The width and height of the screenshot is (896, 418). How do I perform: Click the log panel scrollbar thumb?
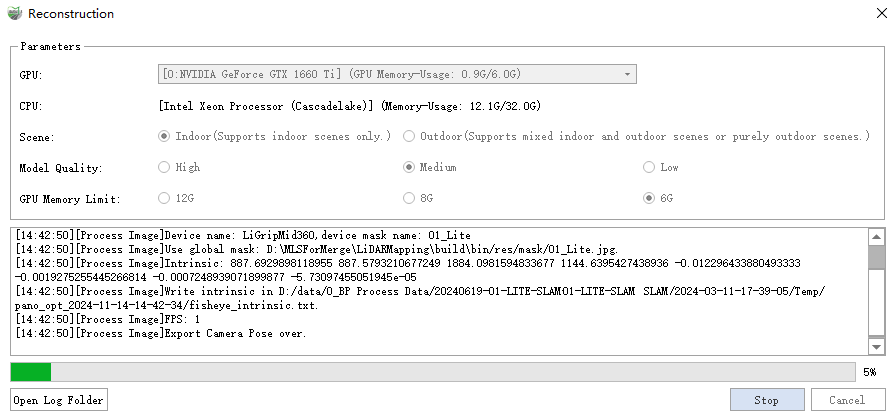[x=876, y=257]
